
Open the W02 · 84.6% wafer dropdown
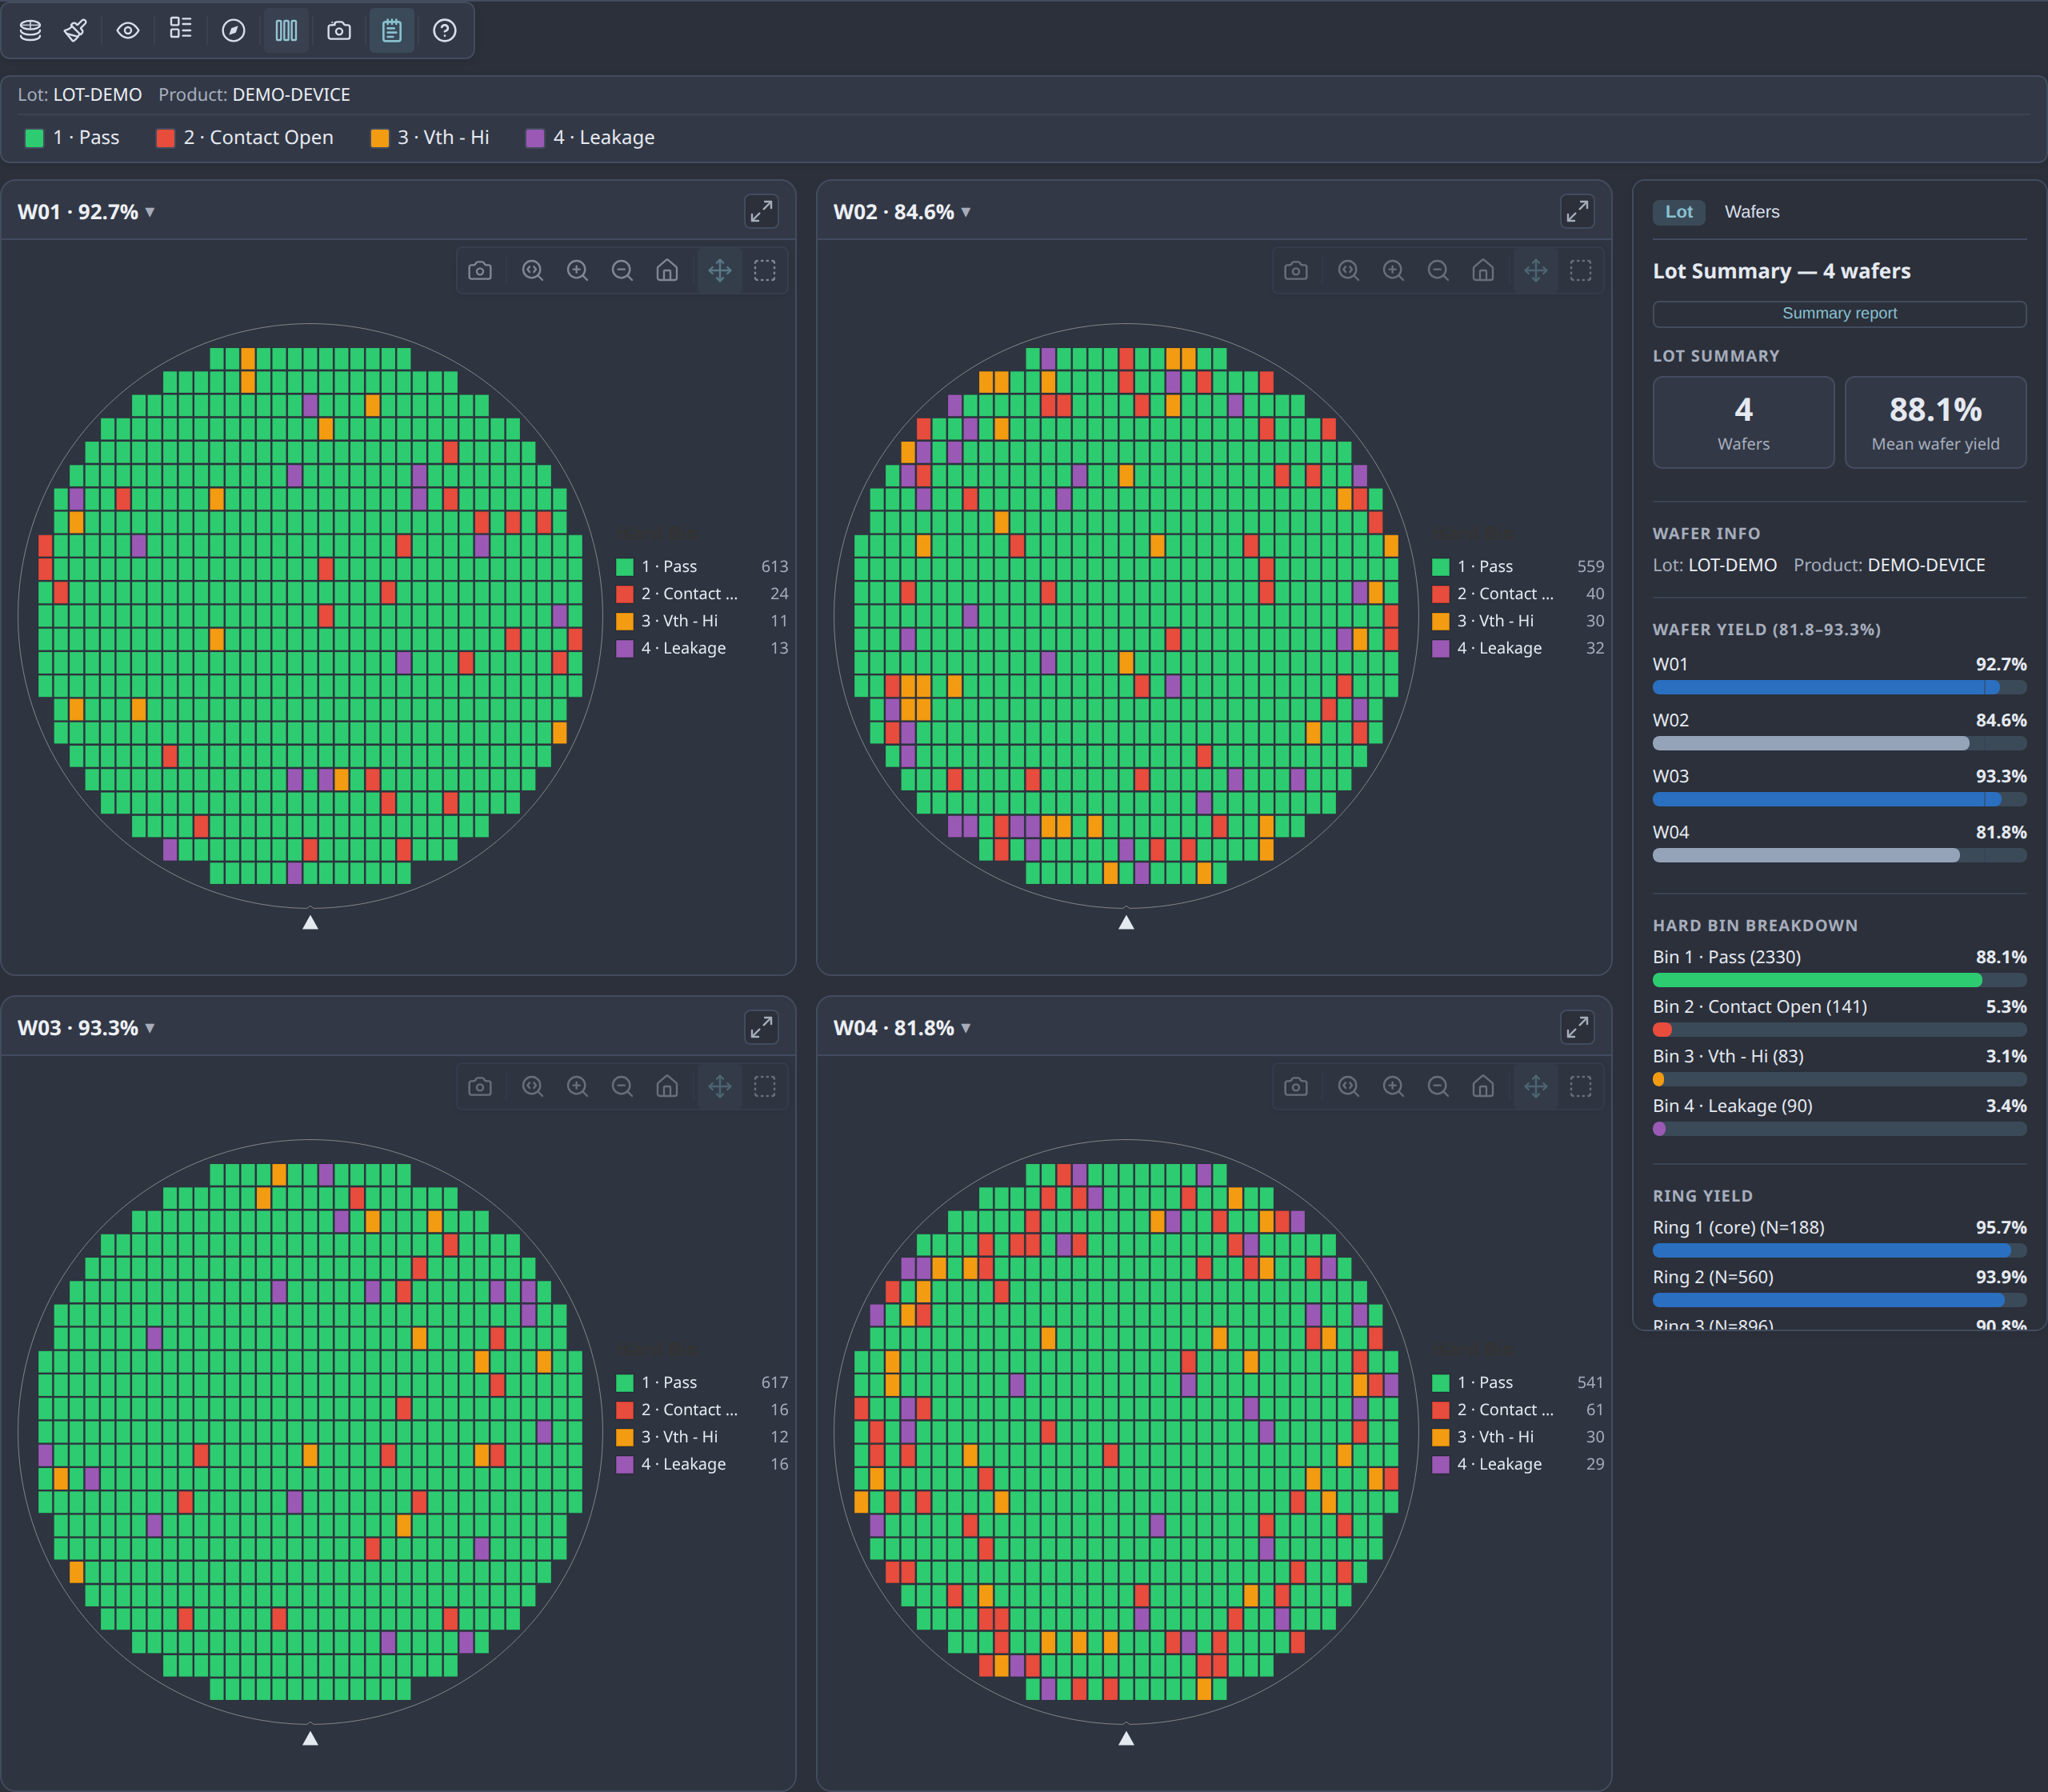(x=902, y=211)
